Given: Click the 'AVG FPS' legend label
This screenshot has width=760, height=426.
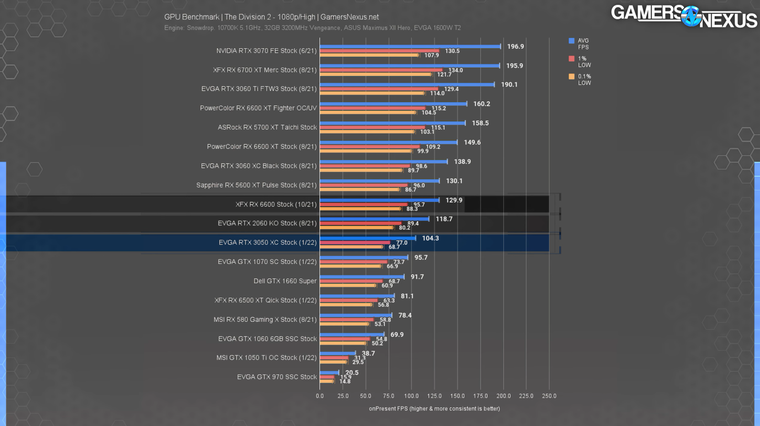Looking at the screenshot, I should 583,44.
